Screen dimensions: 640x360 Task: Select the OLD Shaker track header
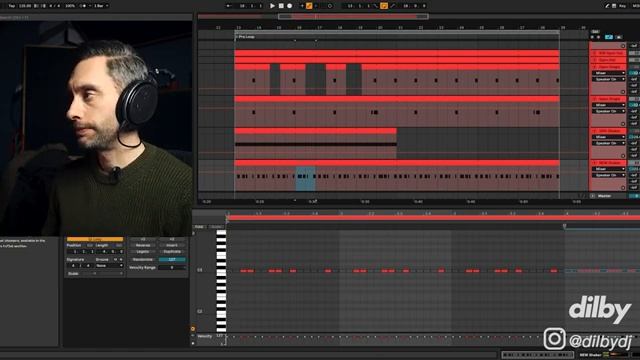610,131
